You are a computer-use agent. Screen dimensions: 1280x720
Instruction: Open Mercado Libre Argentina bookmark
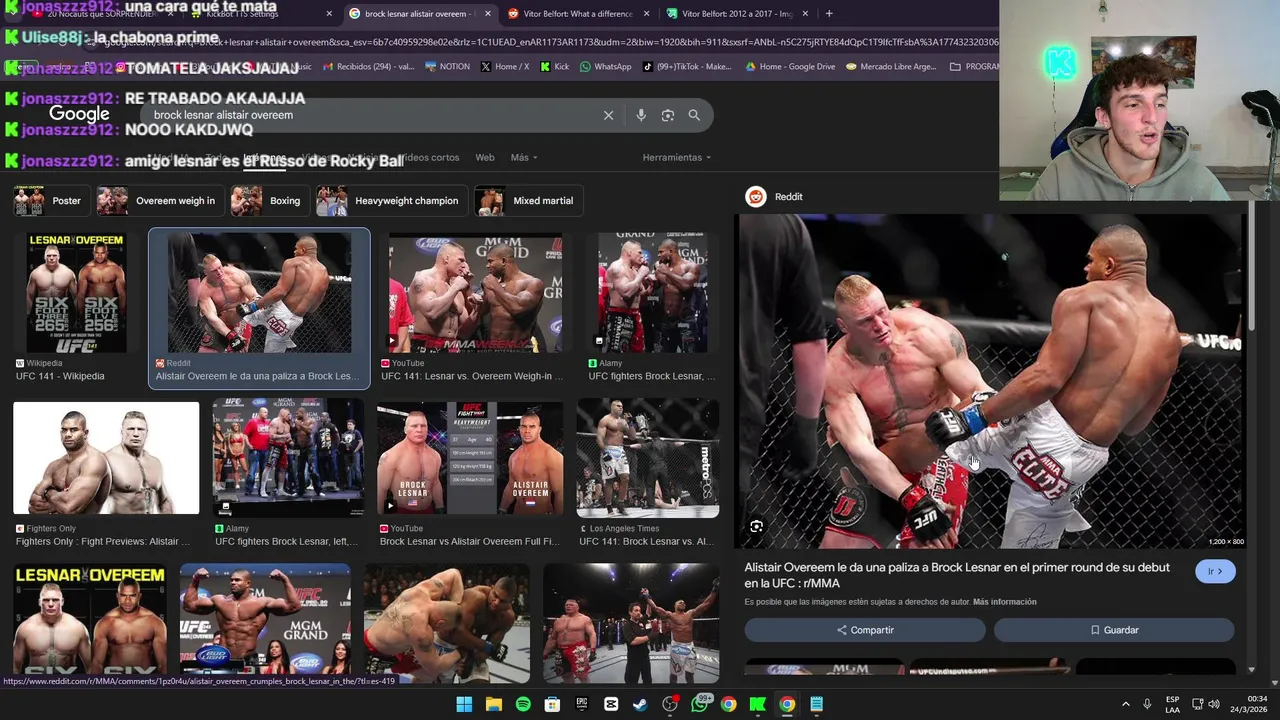click(x=891, y=67)
